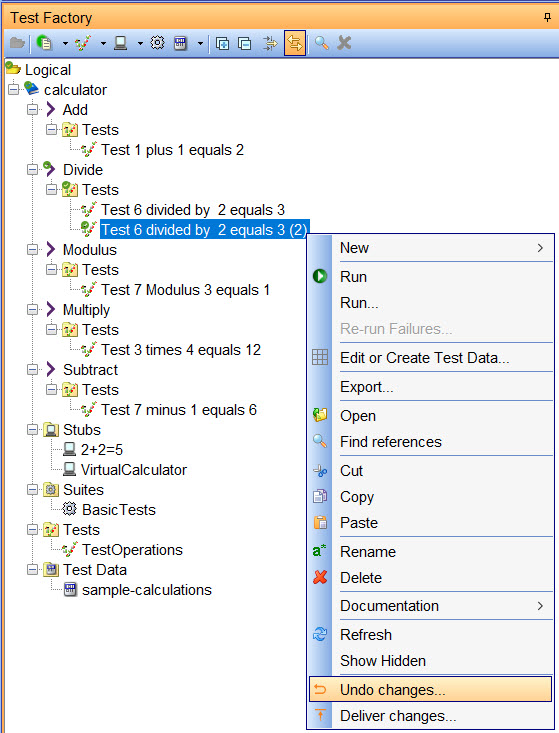This screenshot has height=733, width=559.
Task: Choose Copy from context menu
Action: 430,496
